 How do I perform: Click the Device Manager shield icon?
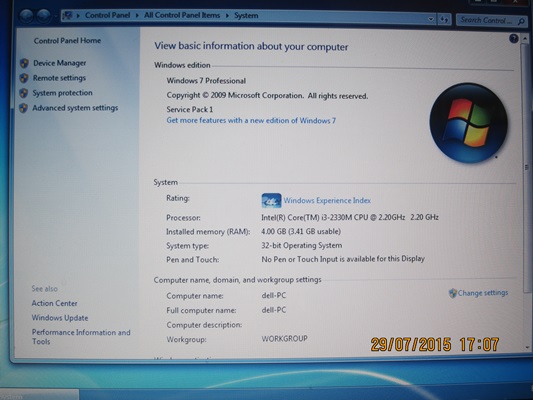pyautogui.click(x=24, y=63)
